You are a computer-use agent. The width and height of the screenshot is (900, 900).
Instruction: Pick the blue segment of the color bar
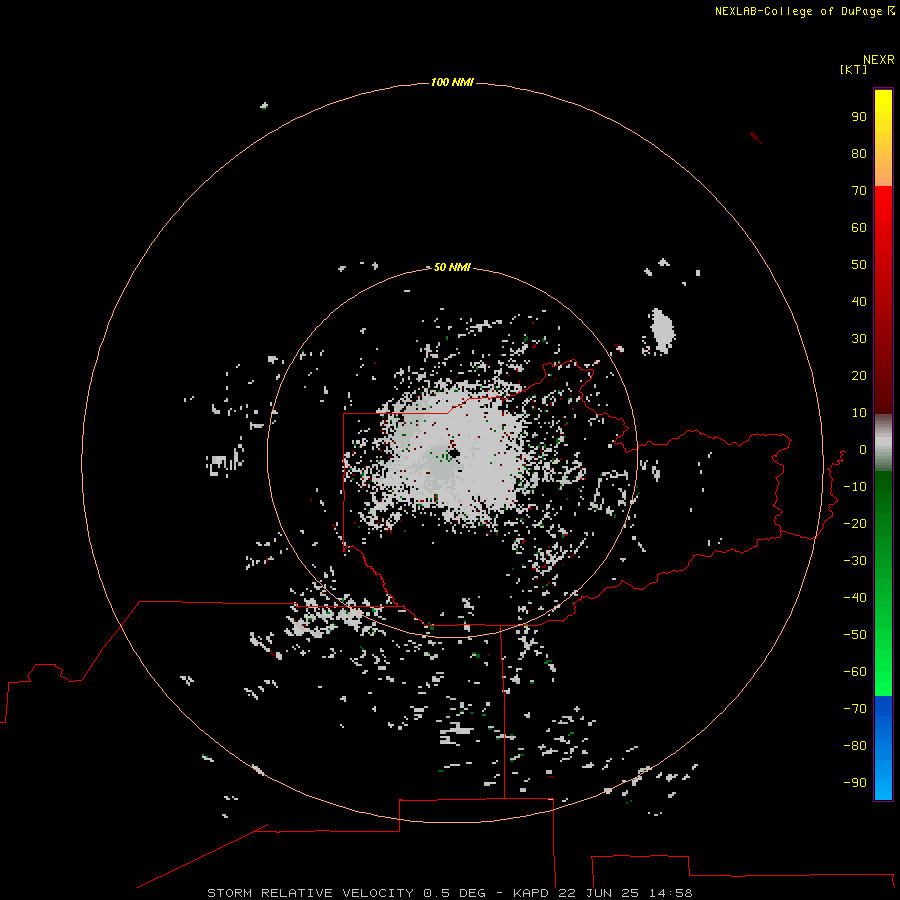tap(883, 748)
